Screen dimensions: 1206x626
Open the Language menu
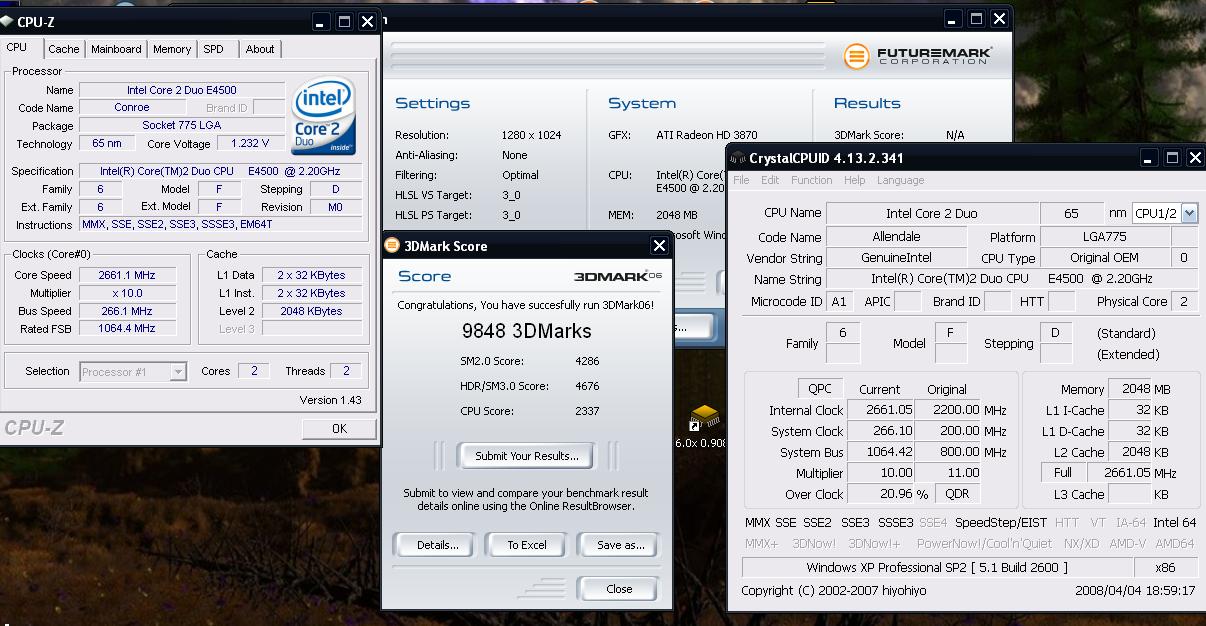pyautogui.click(x=901, y=180)
